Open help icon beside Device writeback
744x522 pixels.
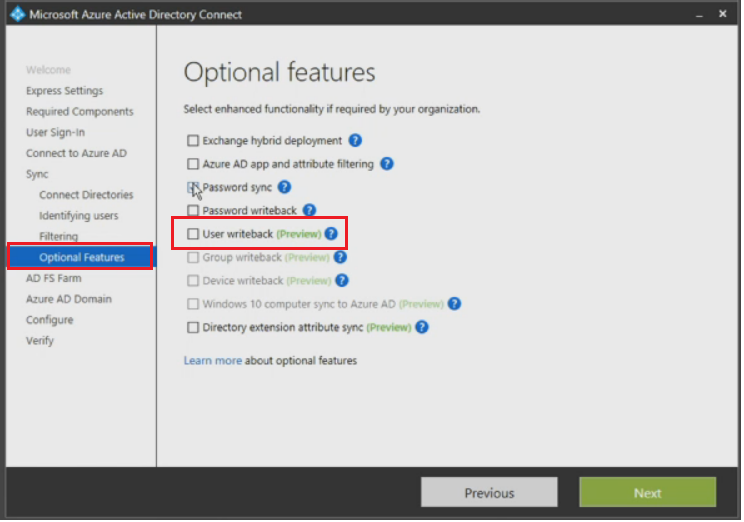click(x=342, y=280)
